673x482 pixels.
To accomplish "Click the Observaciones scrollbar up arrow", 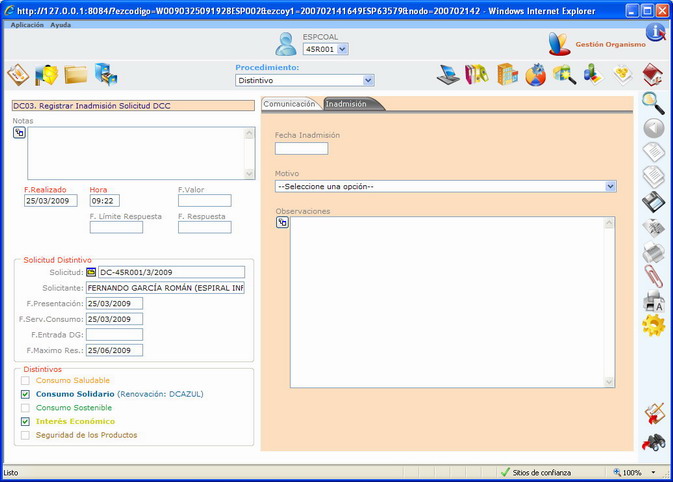I will click(x=609, y=223).
